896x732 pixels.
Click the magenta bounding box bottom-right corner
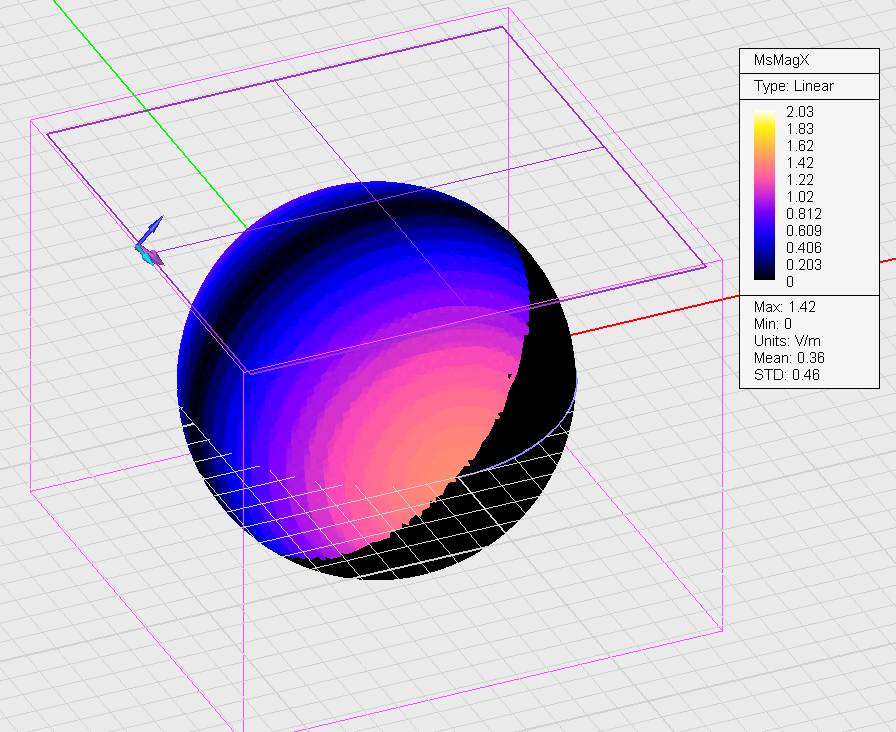(x=721, y=632)
